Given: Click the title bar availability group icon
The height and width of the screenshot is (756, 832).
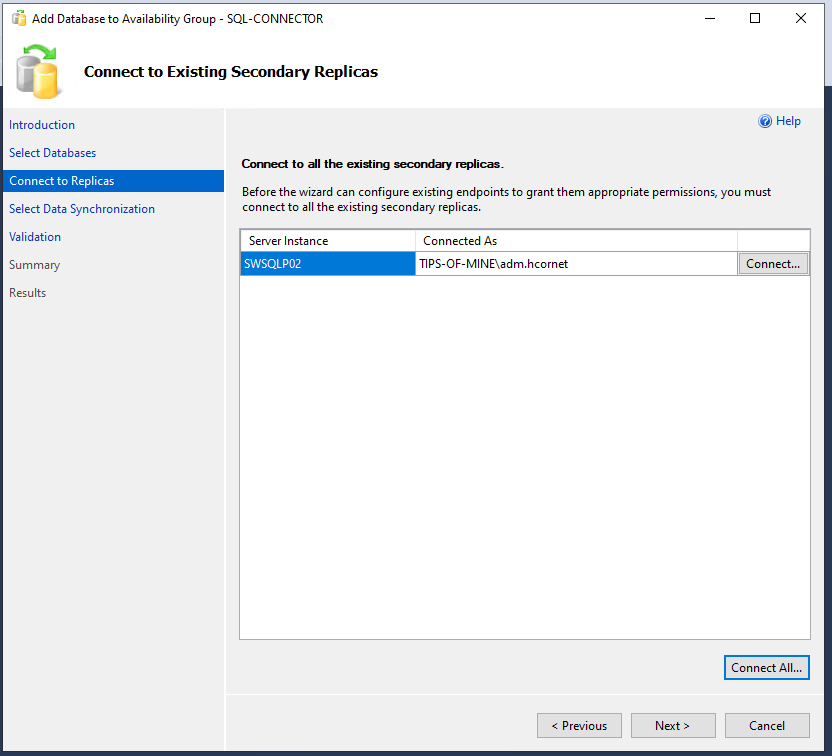Looking at the screenshot, I should tap(19, 19).
